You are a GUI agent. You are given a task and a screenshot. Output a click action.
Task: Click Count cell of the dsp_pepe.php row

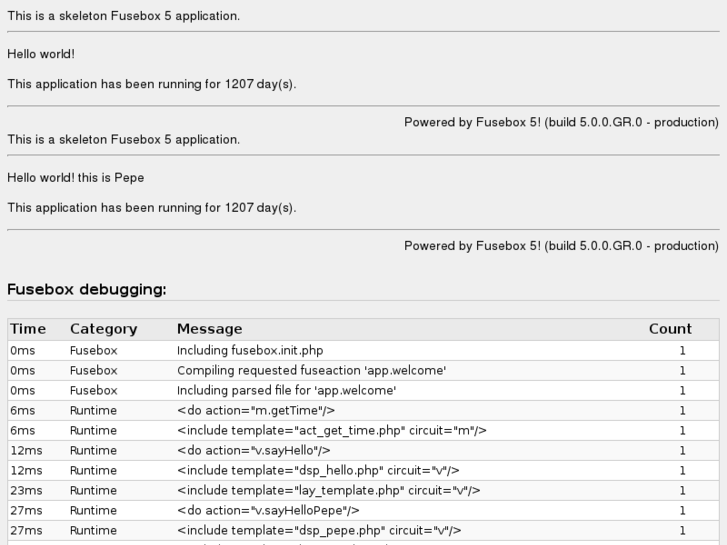pos(682,531)
